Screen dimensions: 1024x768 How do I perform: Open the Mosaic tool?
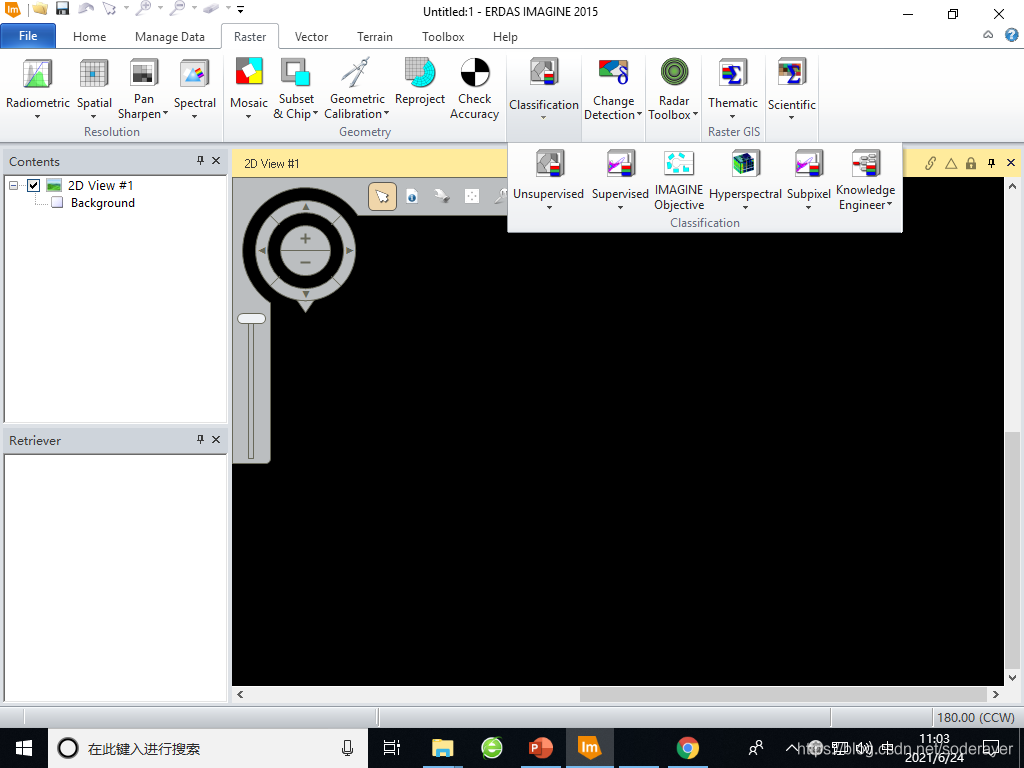(249, 89)
